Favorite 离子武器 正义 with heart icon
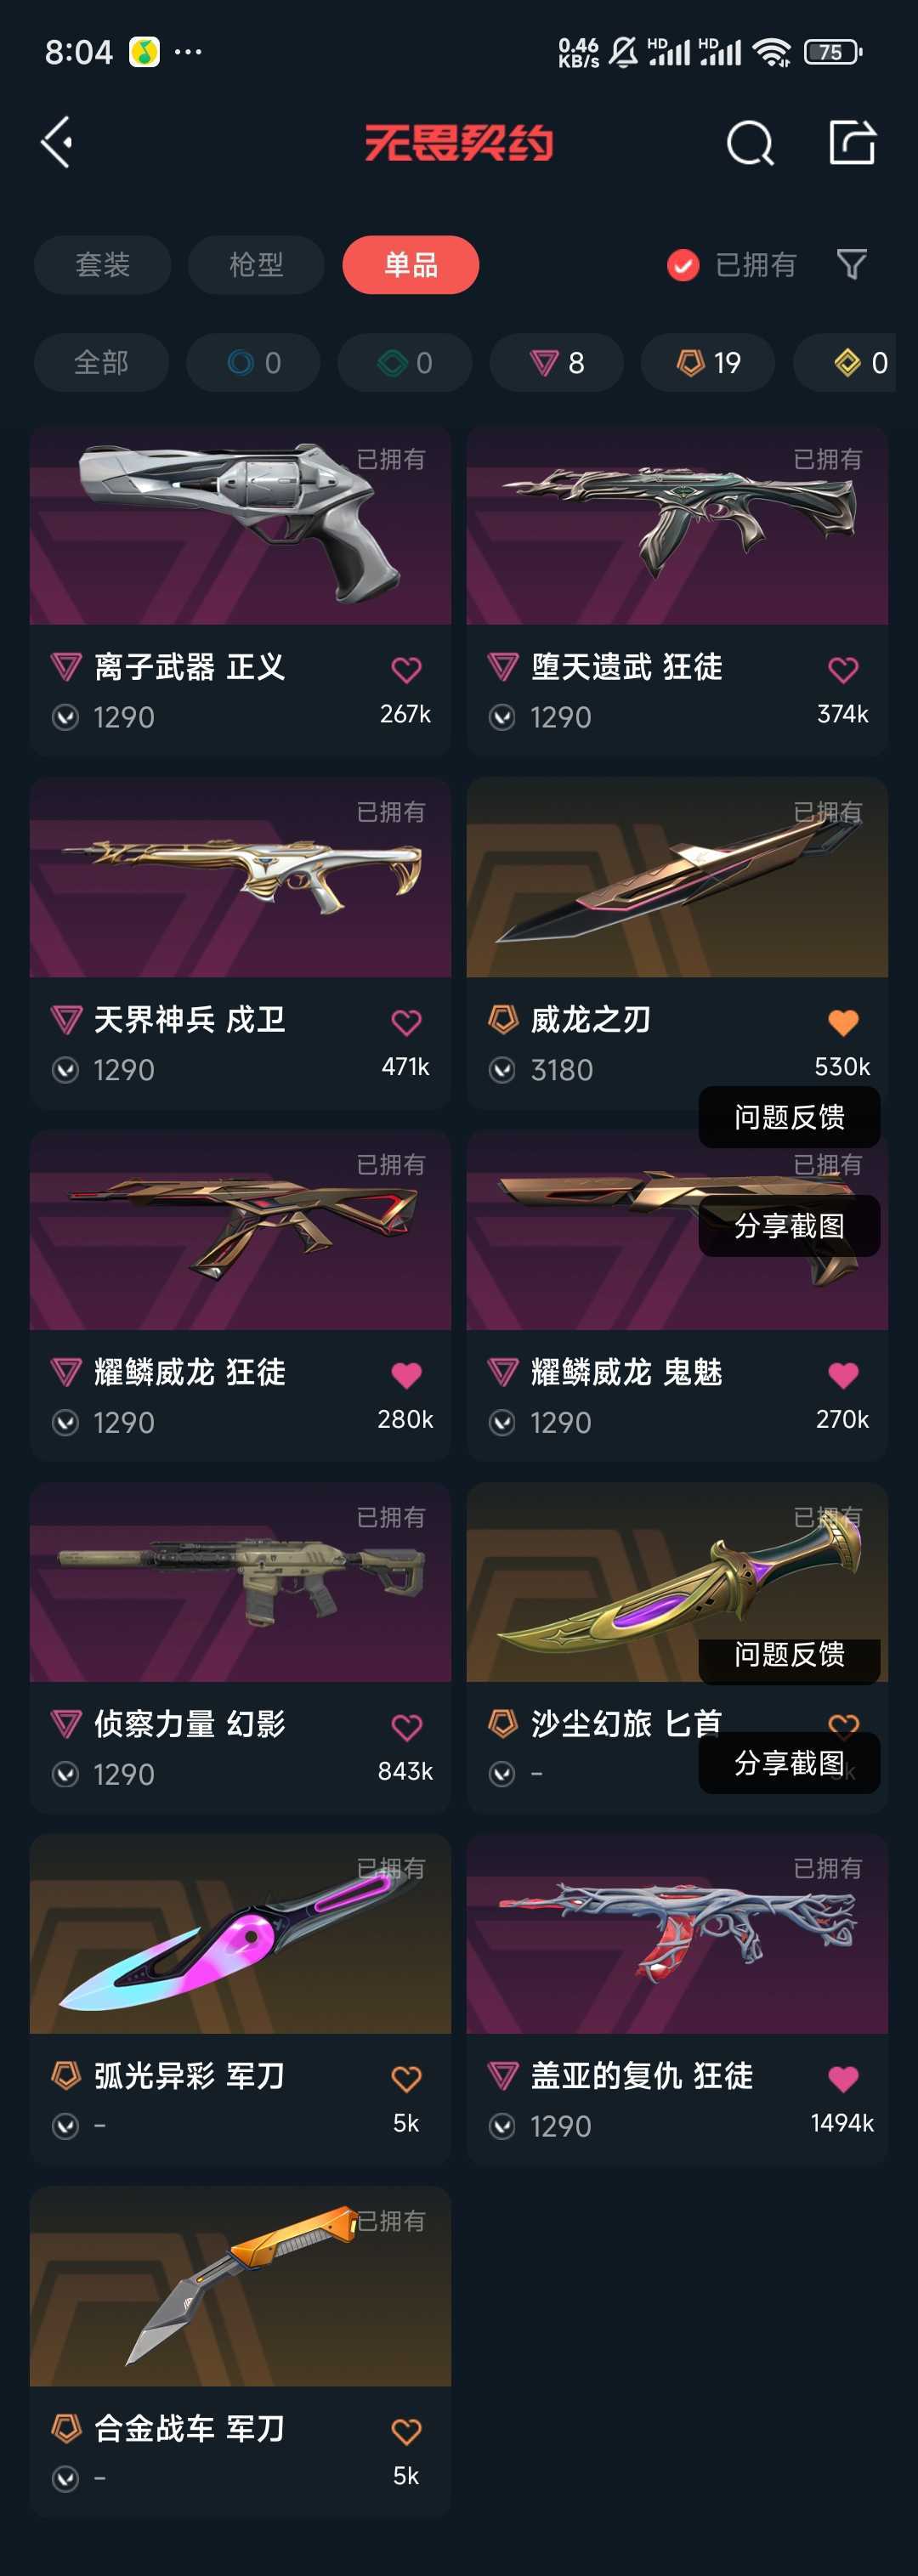 pyautogui.click(x=406, y=669)
